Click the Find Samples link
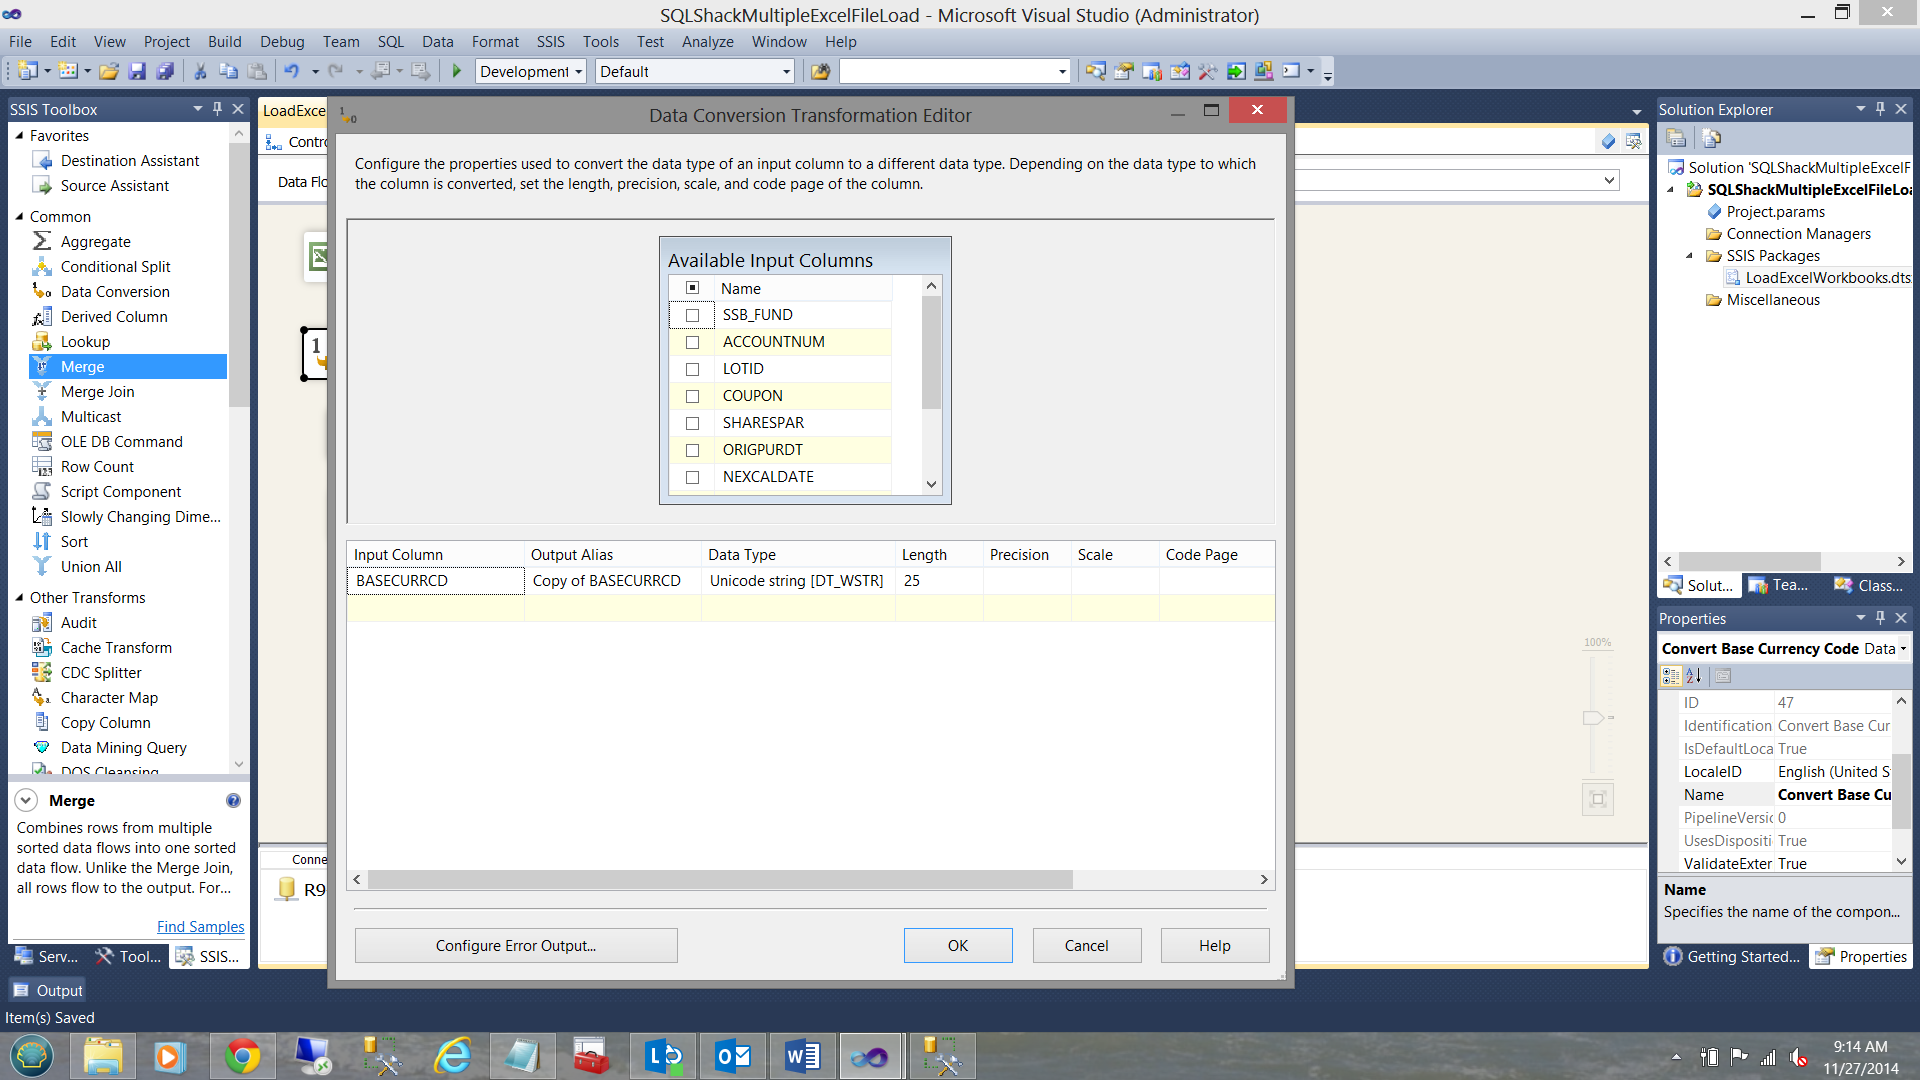The height and width of the screenshot is (1080, 1920). [x=200, y=927]
